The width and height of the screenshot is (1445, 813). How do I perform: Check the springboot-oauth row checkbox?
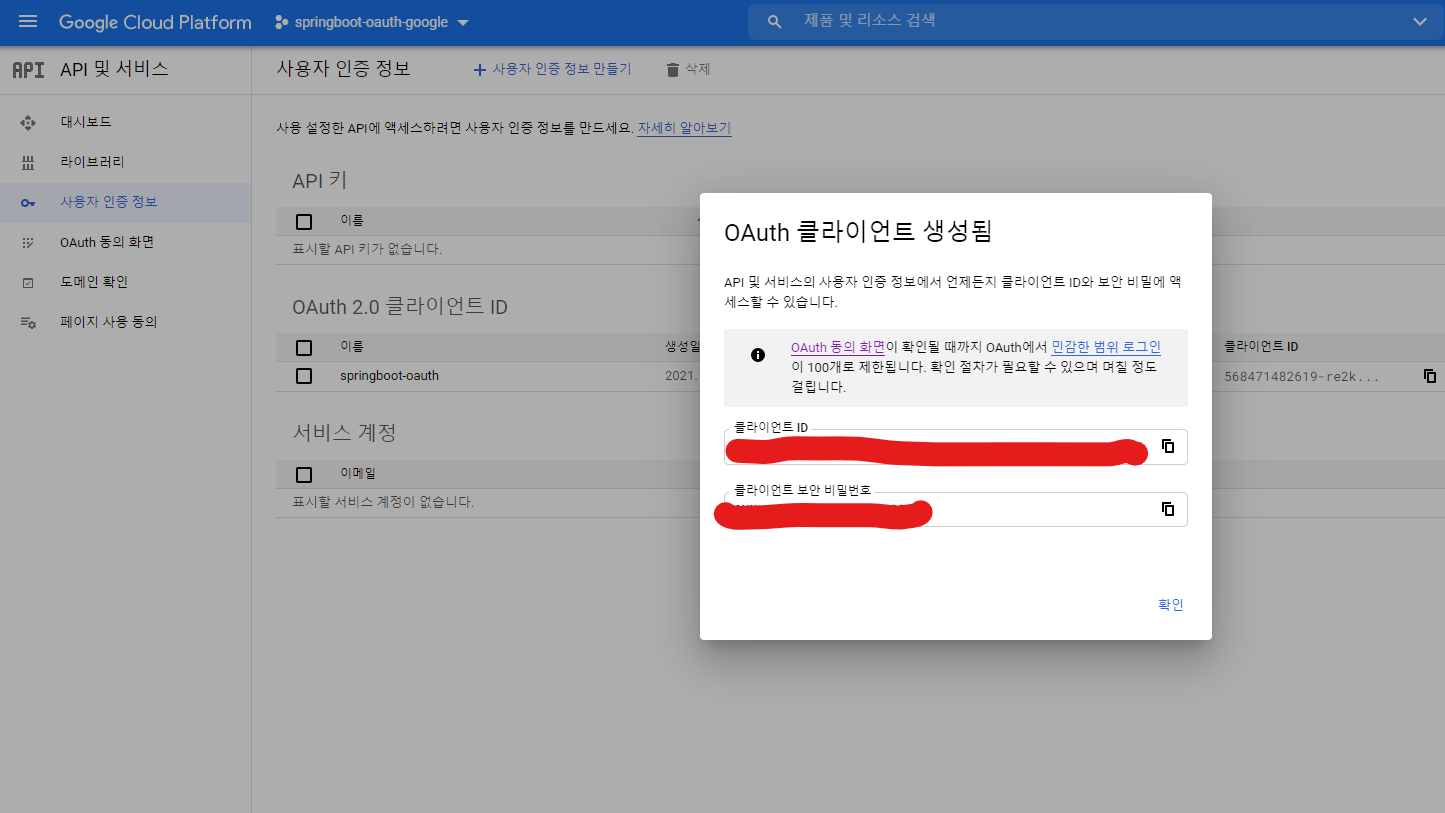[x=304, y=376]
